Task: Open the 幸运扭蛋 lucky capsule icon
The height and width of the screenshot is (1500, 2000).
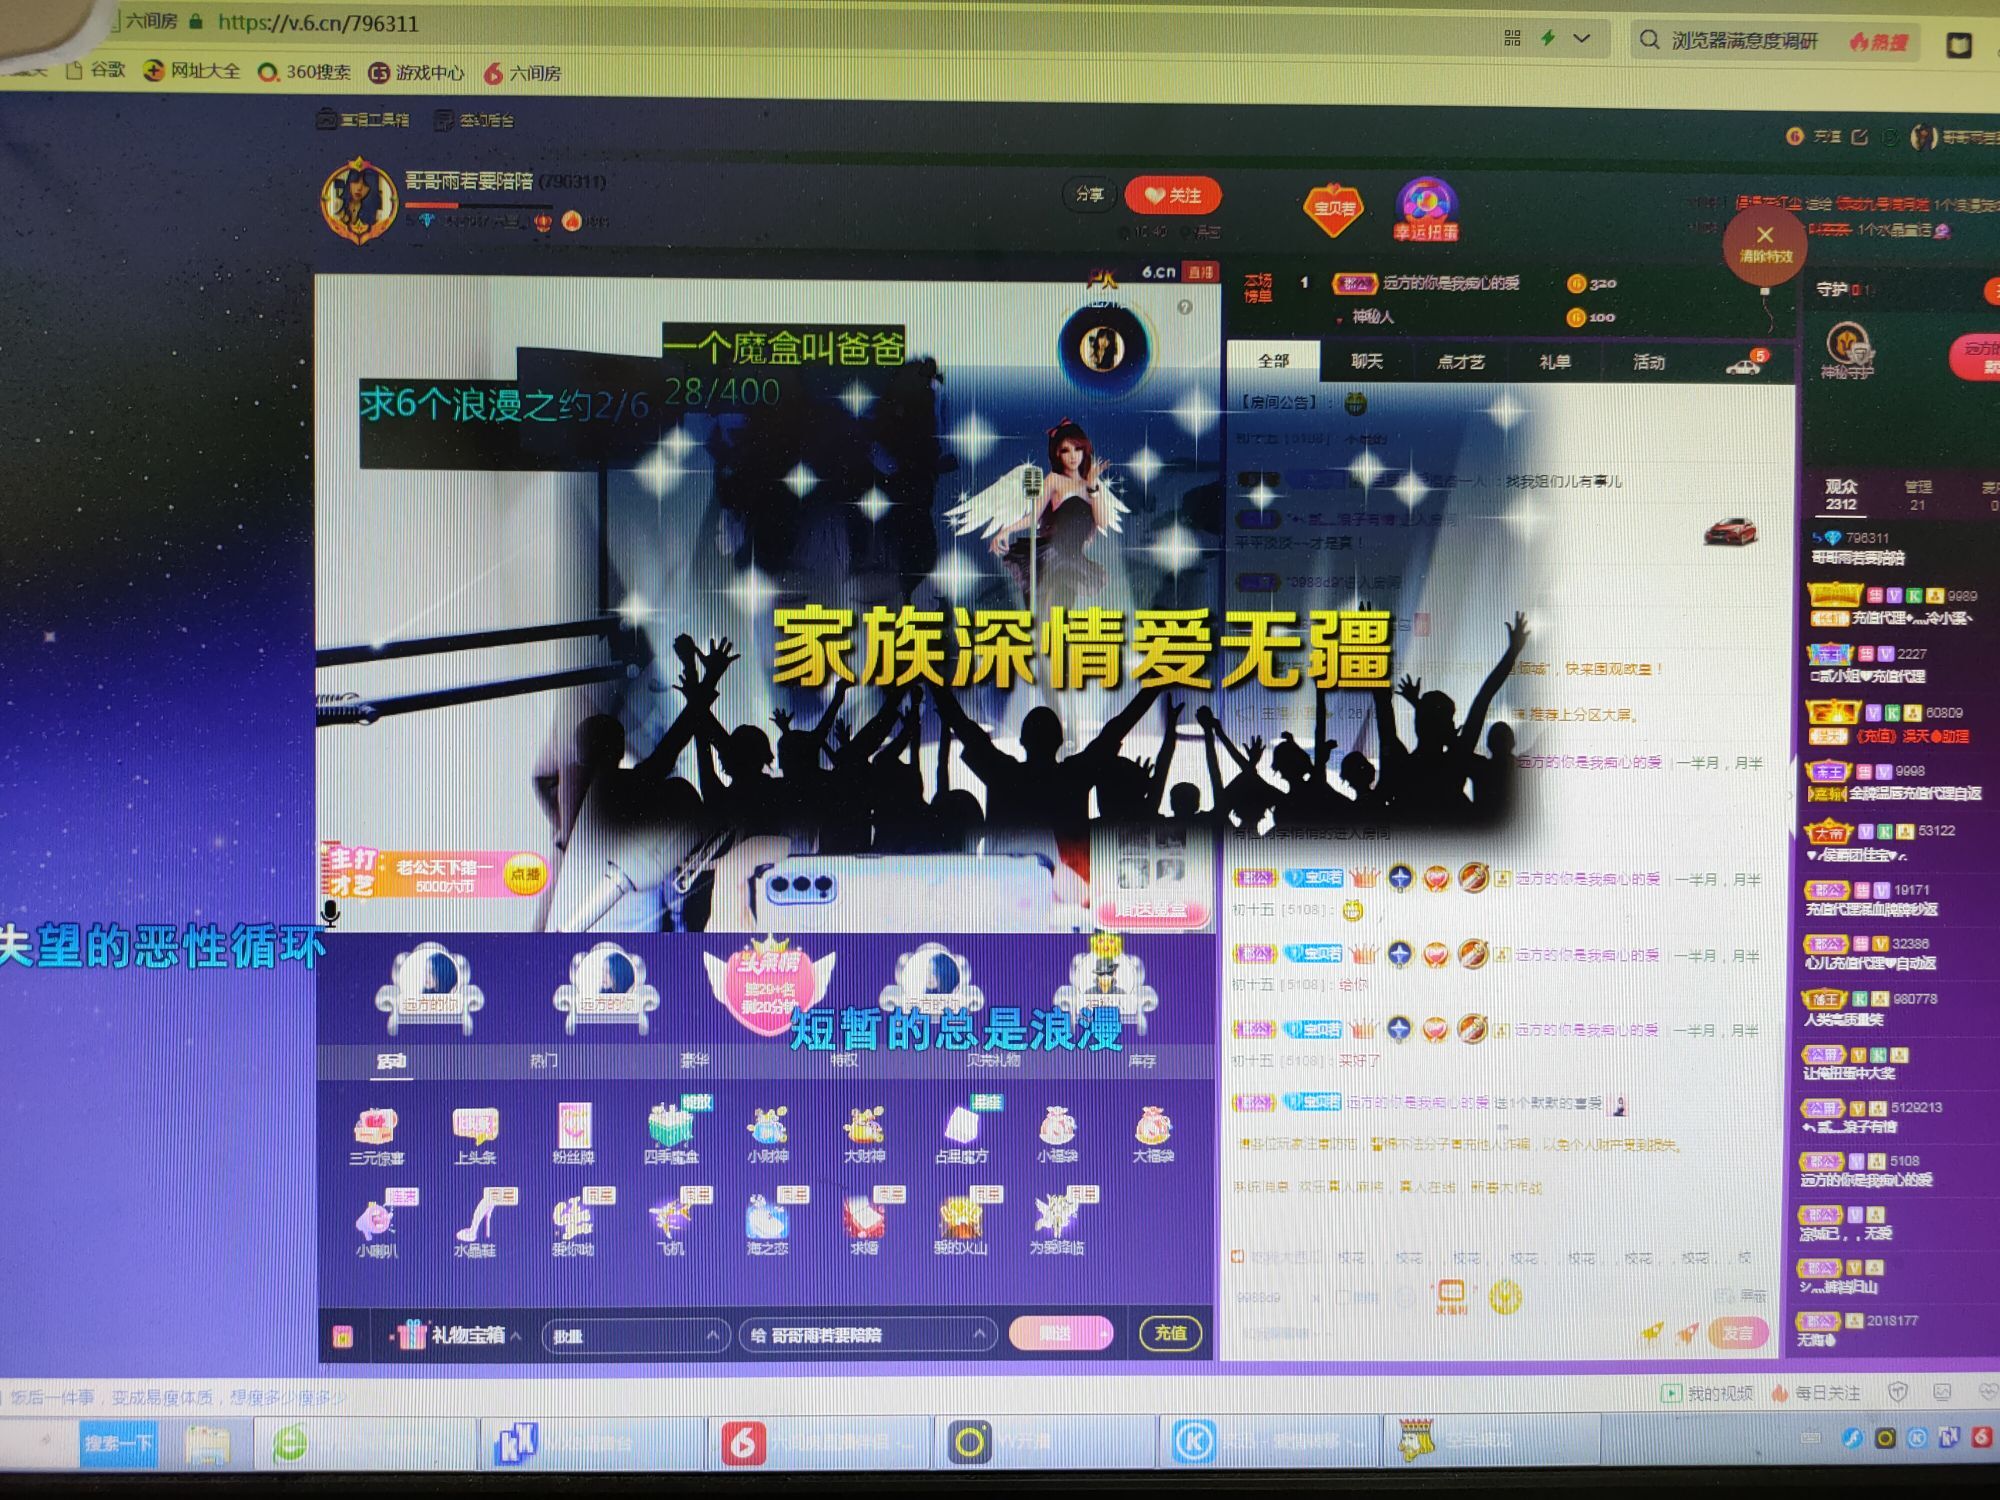Action: tap(1426, 209)
